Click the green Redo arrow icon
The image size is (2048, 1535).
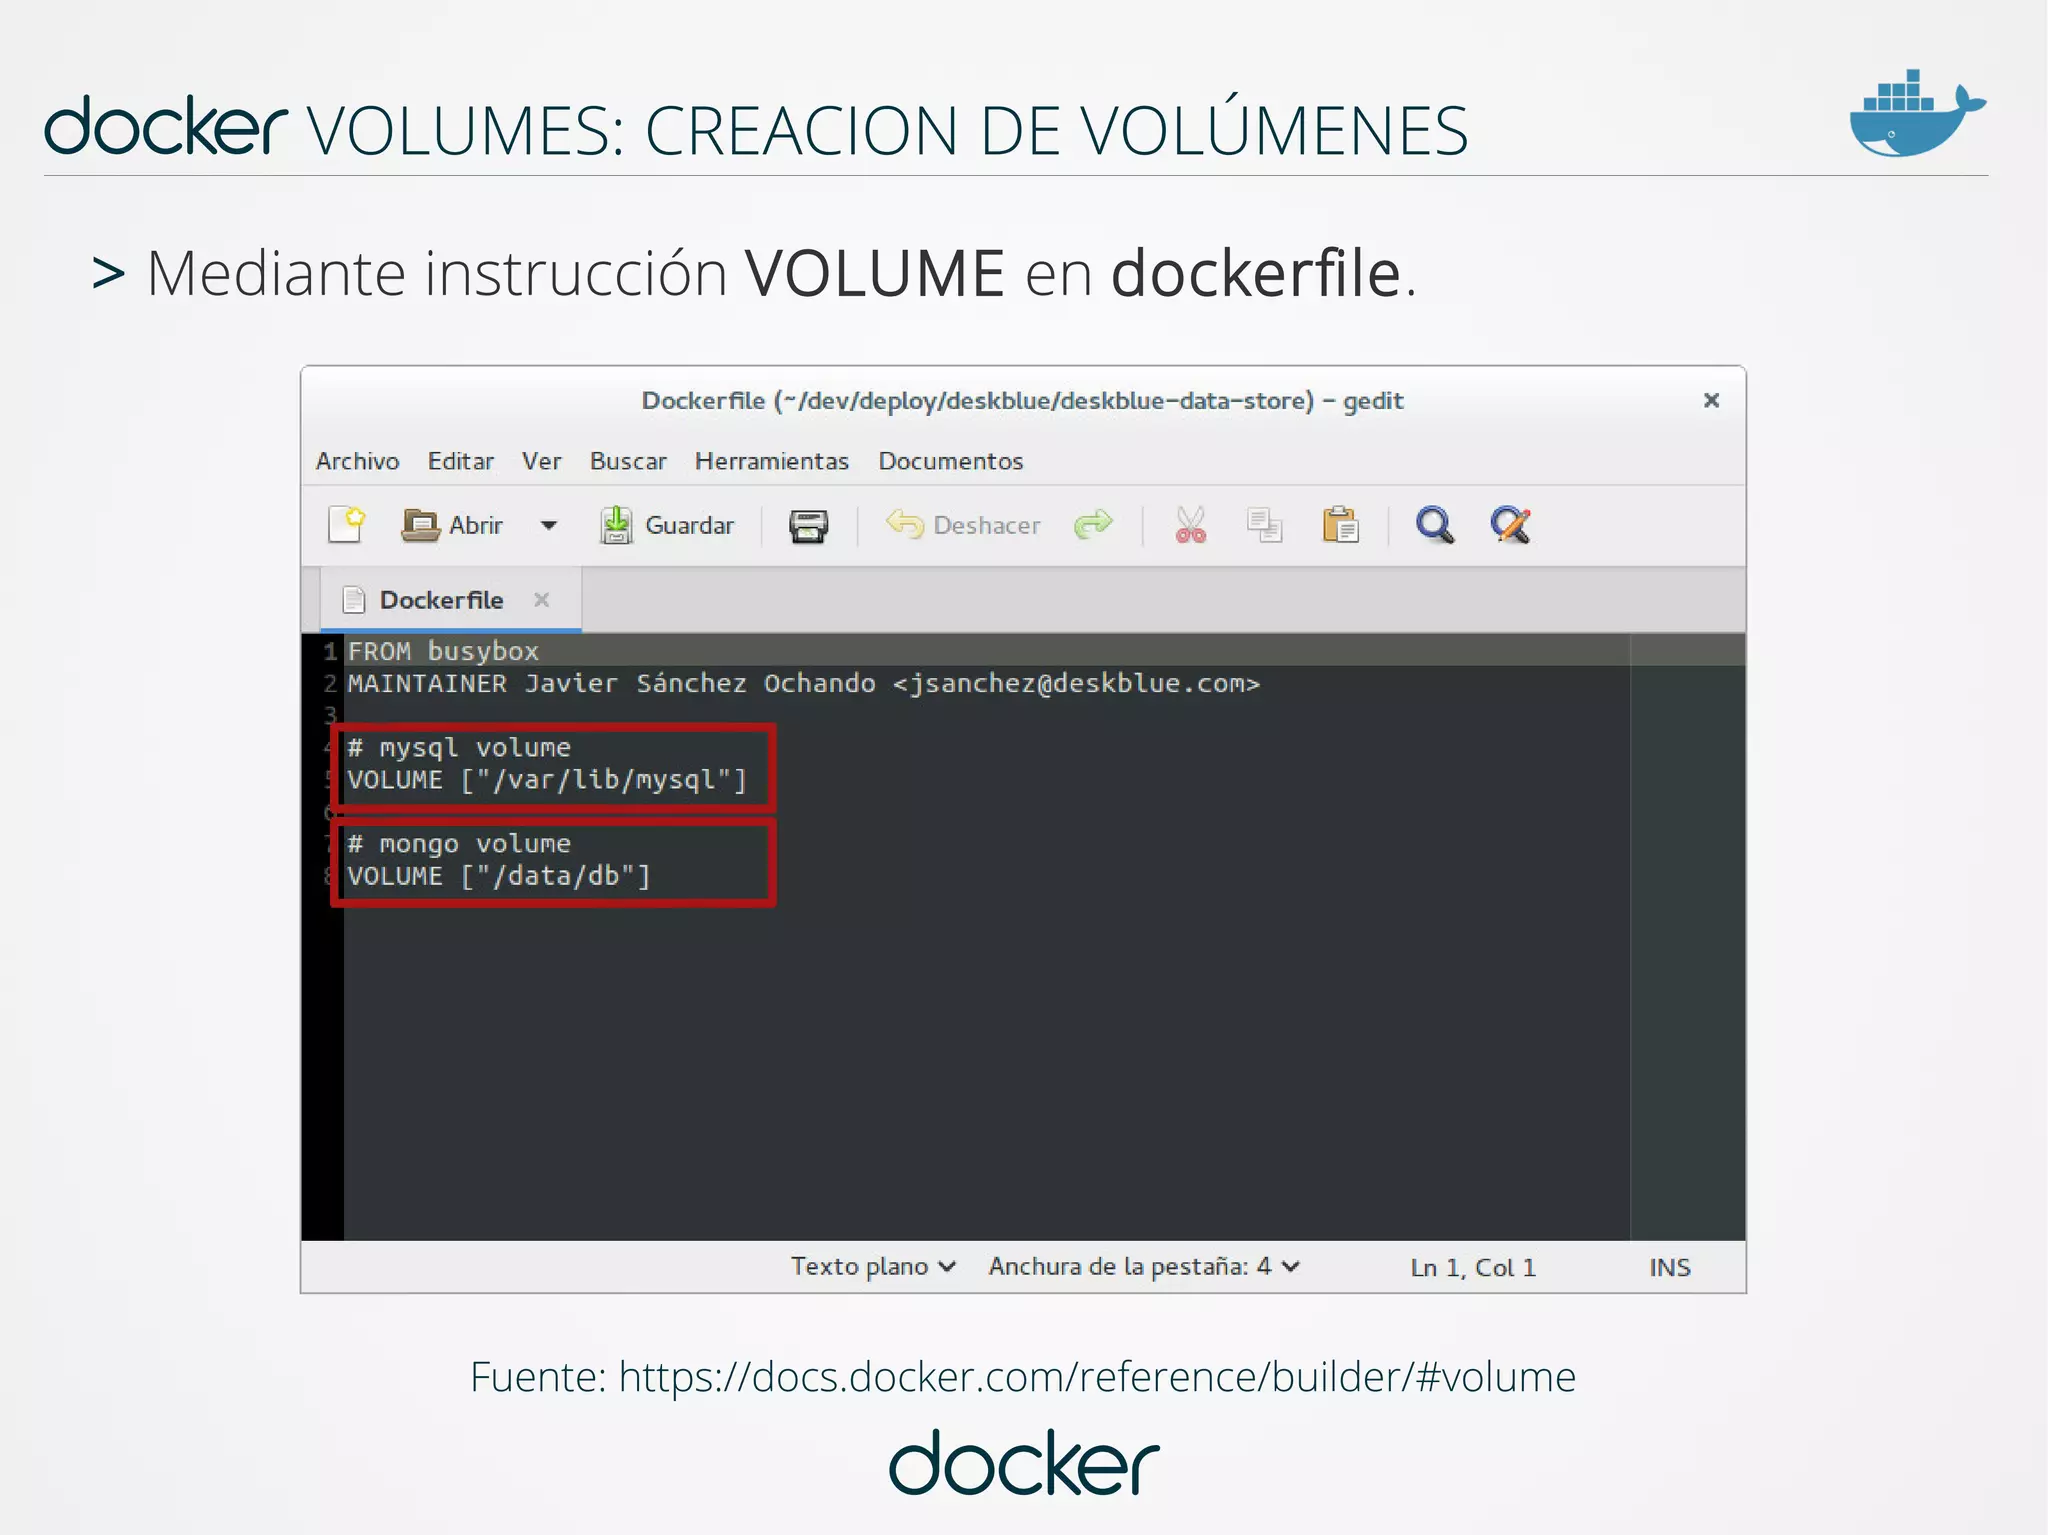pos(1093,524)
